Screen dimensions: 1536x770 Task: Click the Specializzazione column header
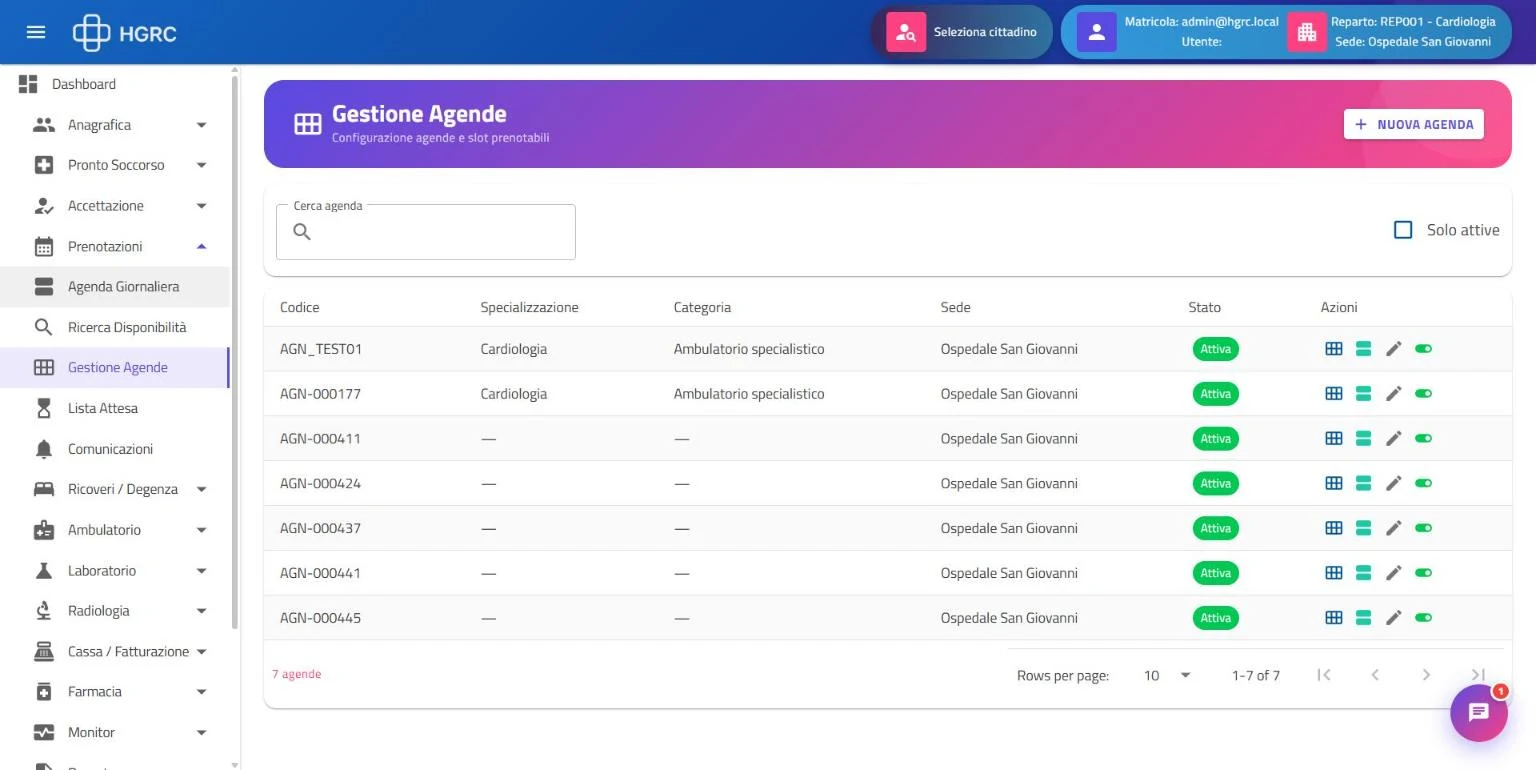point(529,307)
